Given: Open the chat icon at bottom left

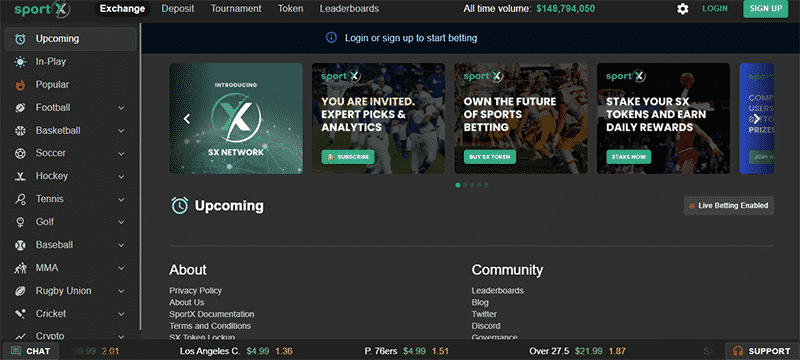Looking at the screenshot, I should click(16, 351).
